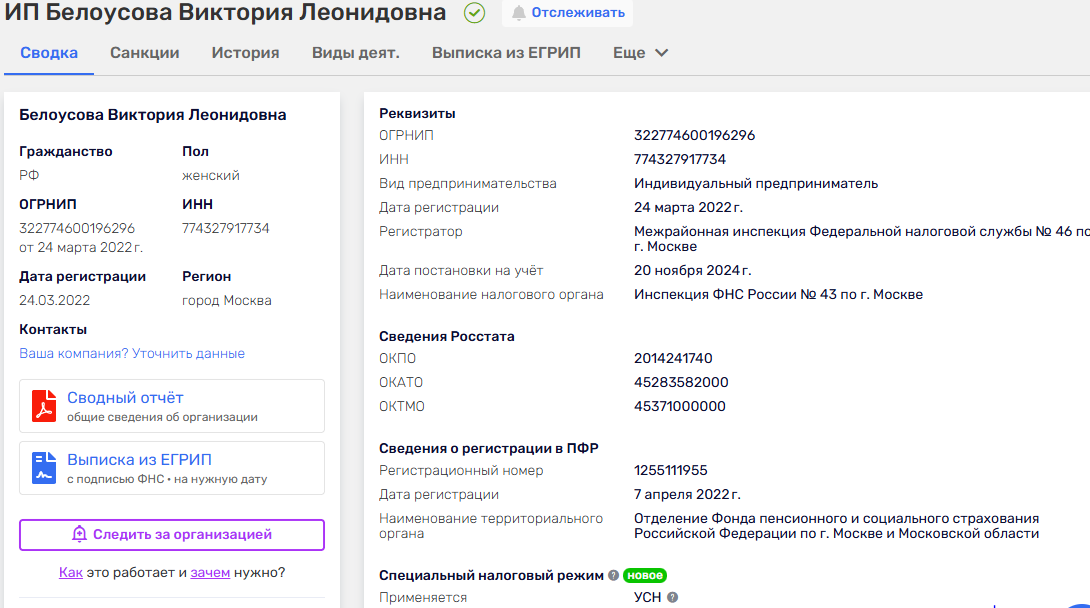Click the "Ваша компания? Уточнить данные" link
Screen dimensions: 1090x608
coord(132,354)
